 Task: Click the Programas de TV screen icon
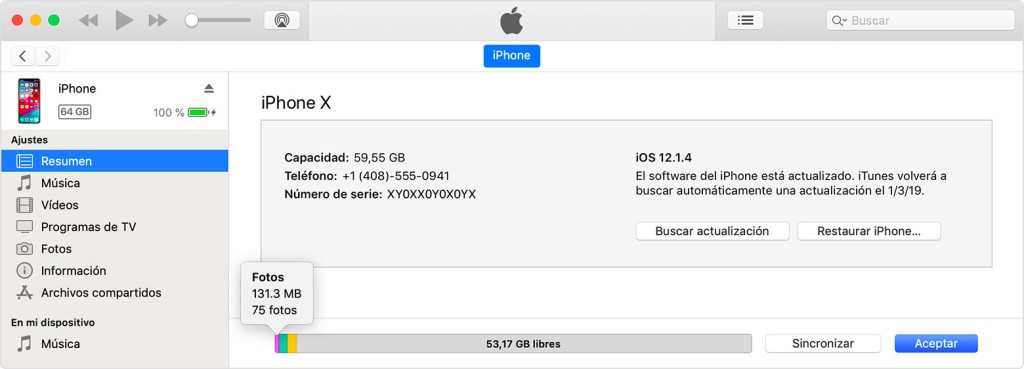click(25, 227)
